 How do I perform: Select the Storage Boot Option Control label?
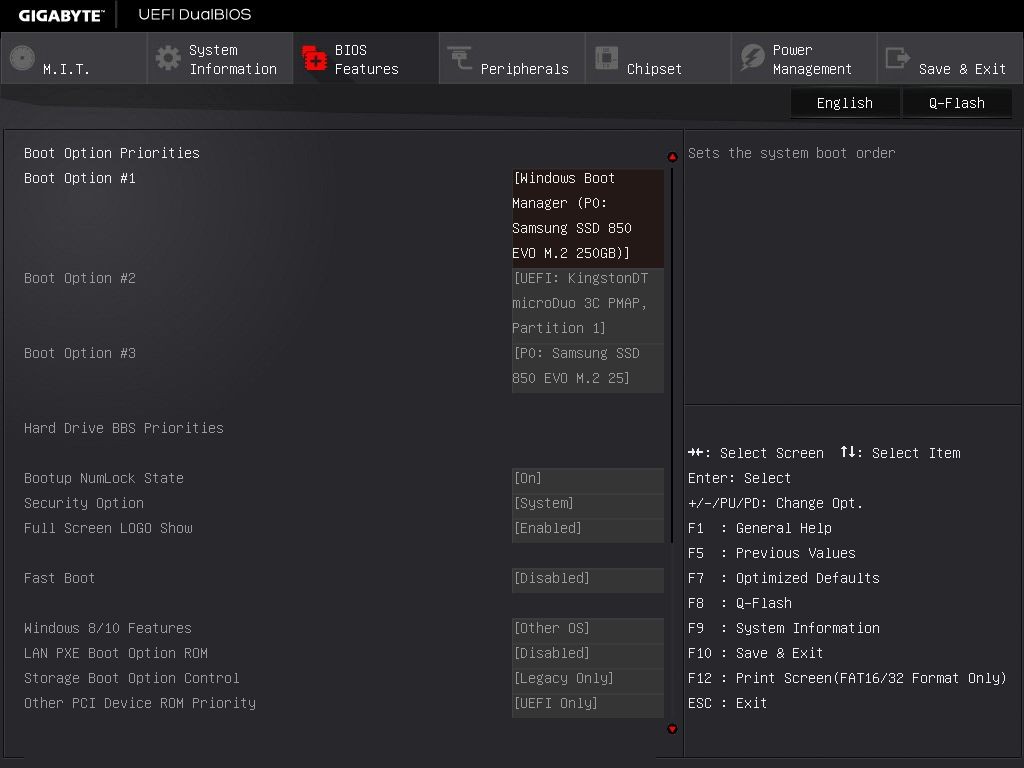132,678
